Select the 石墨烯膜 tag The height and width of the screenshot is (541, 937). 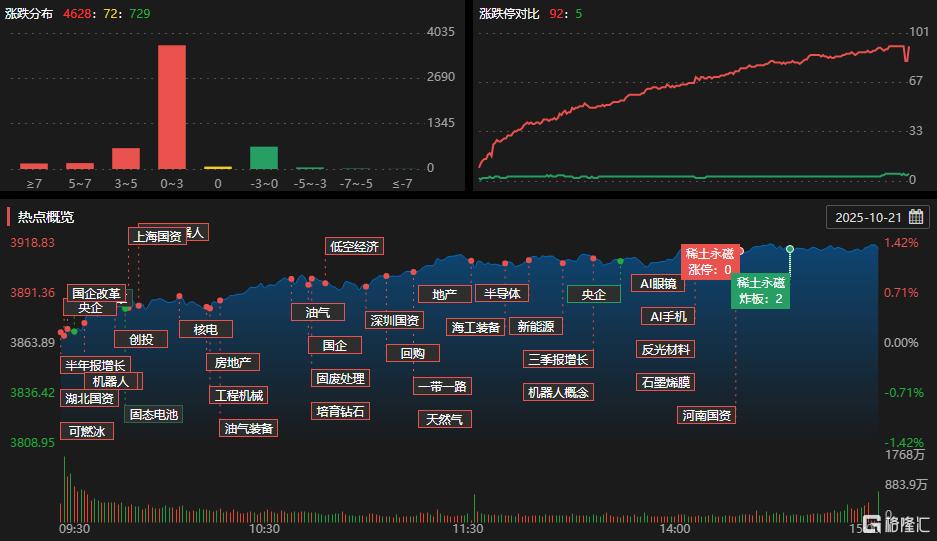click(665, 382)
